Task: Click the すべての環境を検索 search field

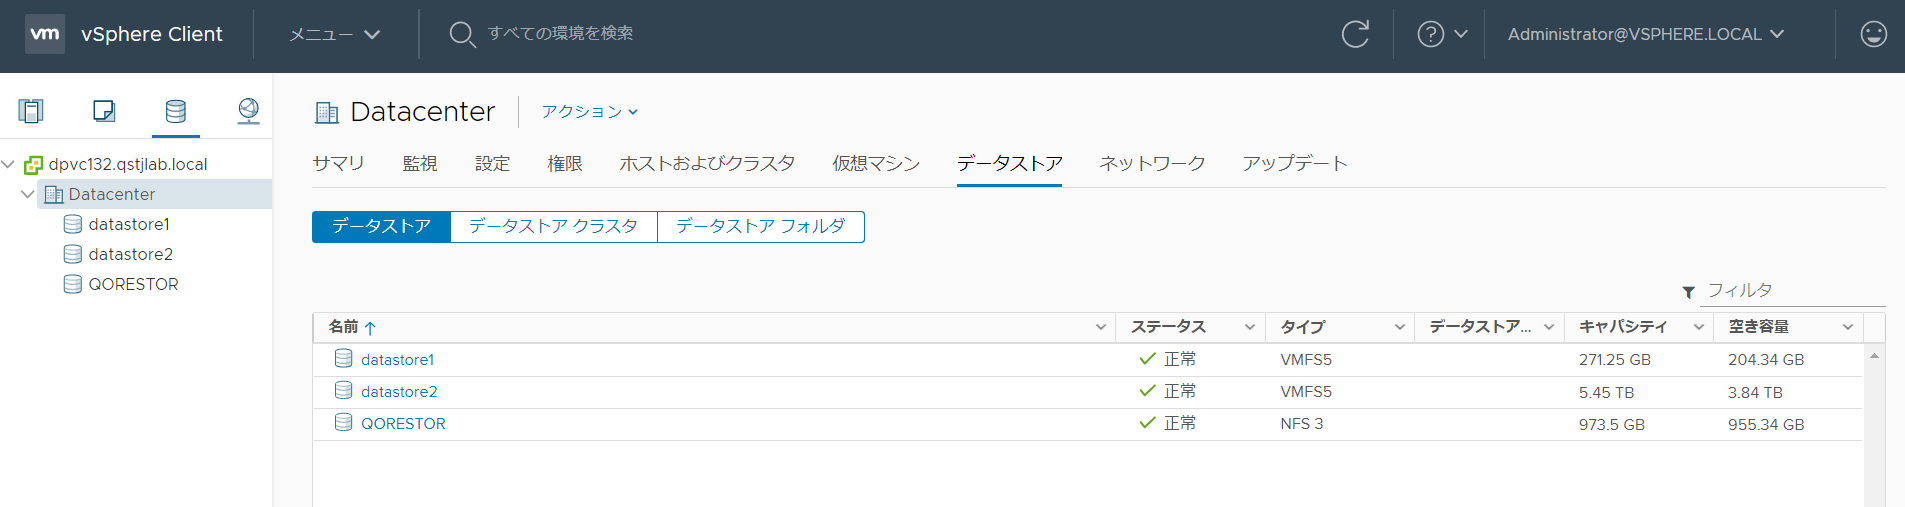Action: tap(560, 34)
